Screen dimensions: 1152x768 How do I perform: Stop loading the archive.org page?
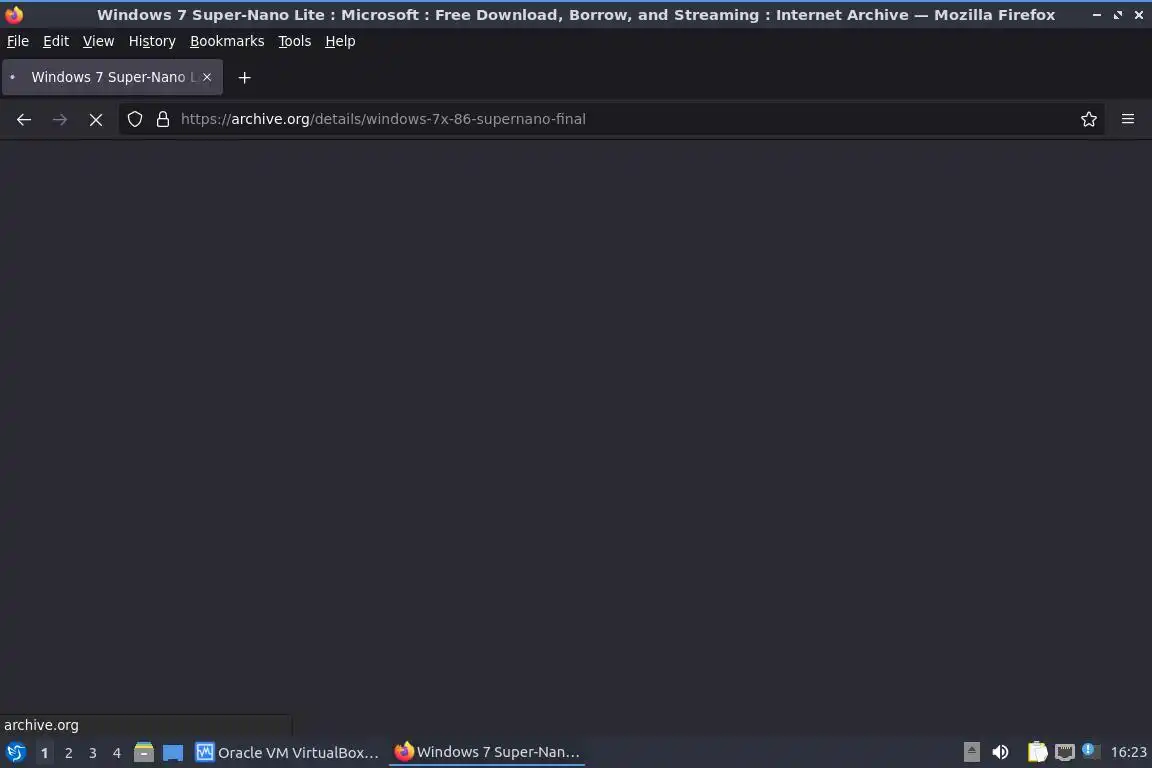[x=96, y=119]
